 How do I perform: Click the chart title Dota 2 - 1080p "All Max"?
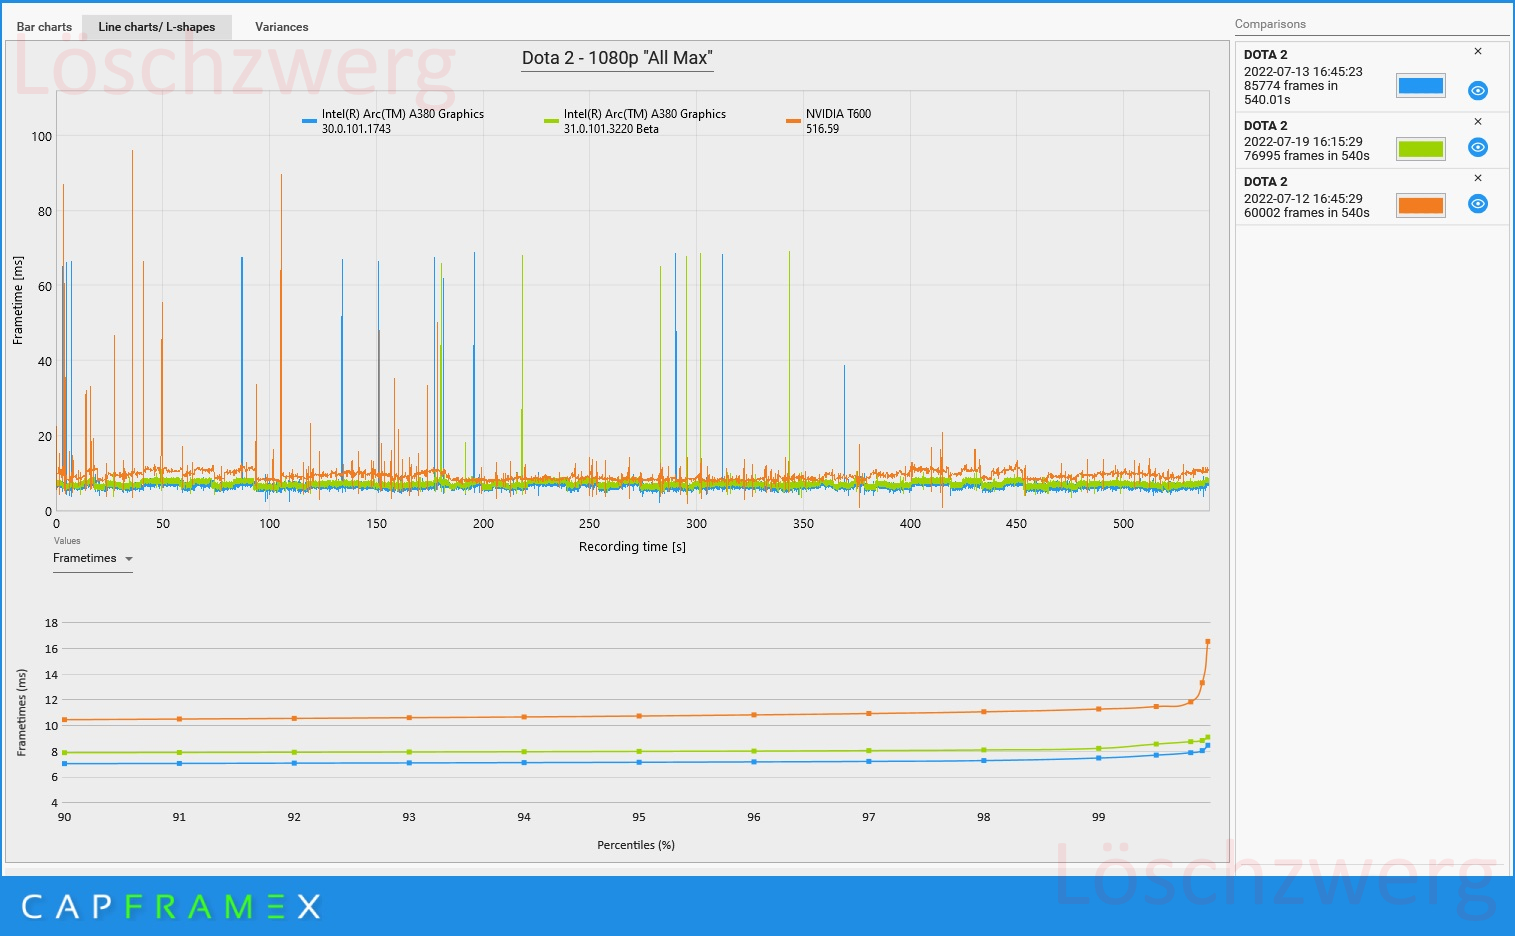point(617,58)
